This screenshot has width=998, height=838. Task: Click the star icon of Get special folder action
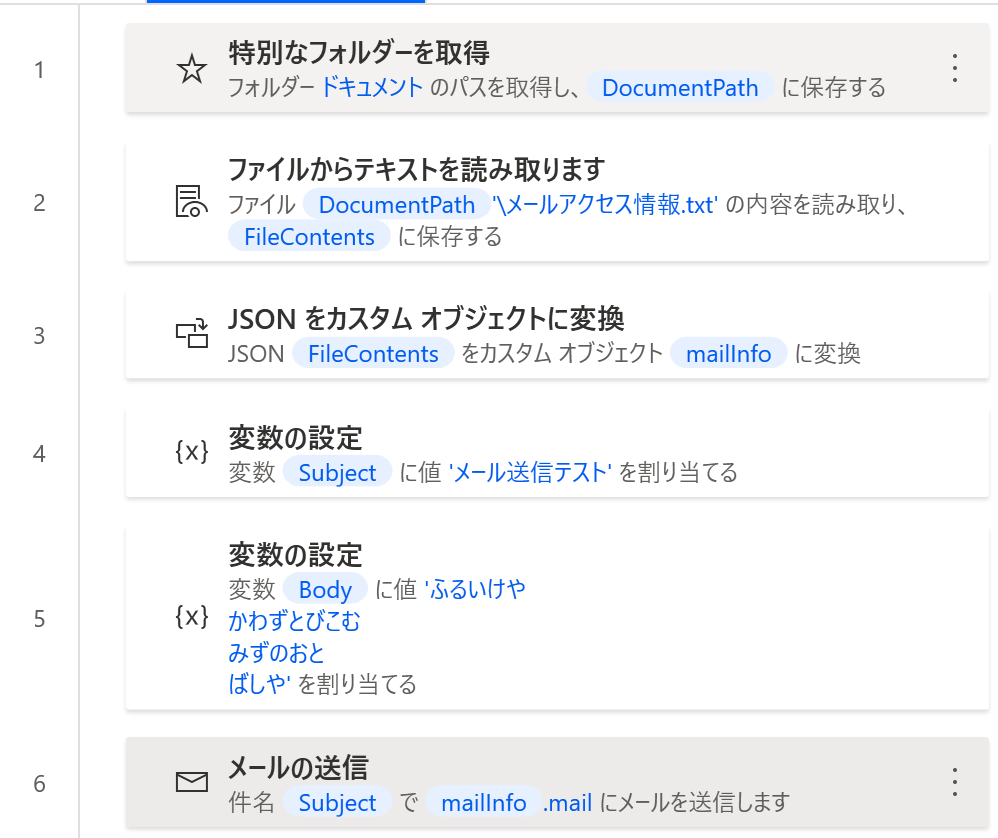192,69
